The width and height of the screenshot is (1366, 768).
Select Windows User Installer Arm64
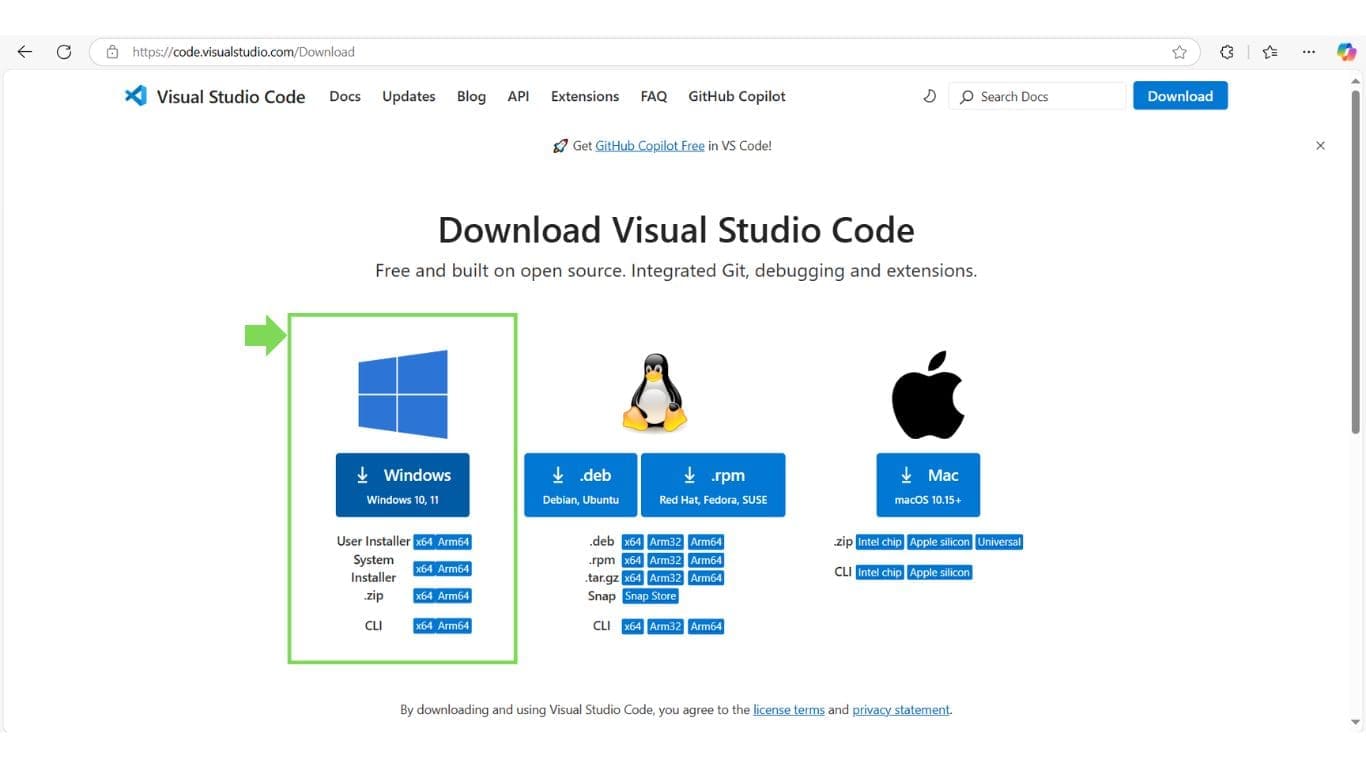(453, 542)
